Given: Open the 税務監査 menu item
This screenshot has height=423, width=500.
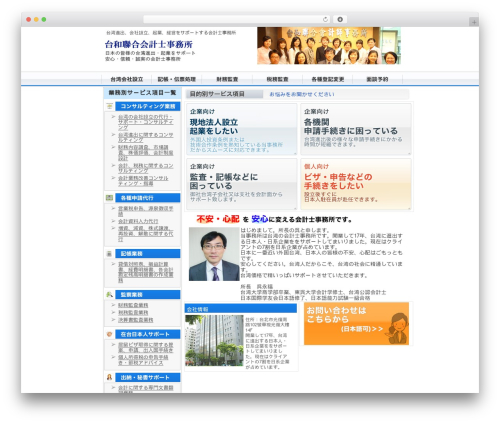Looking at the screenshot, I should coord(277,79).
